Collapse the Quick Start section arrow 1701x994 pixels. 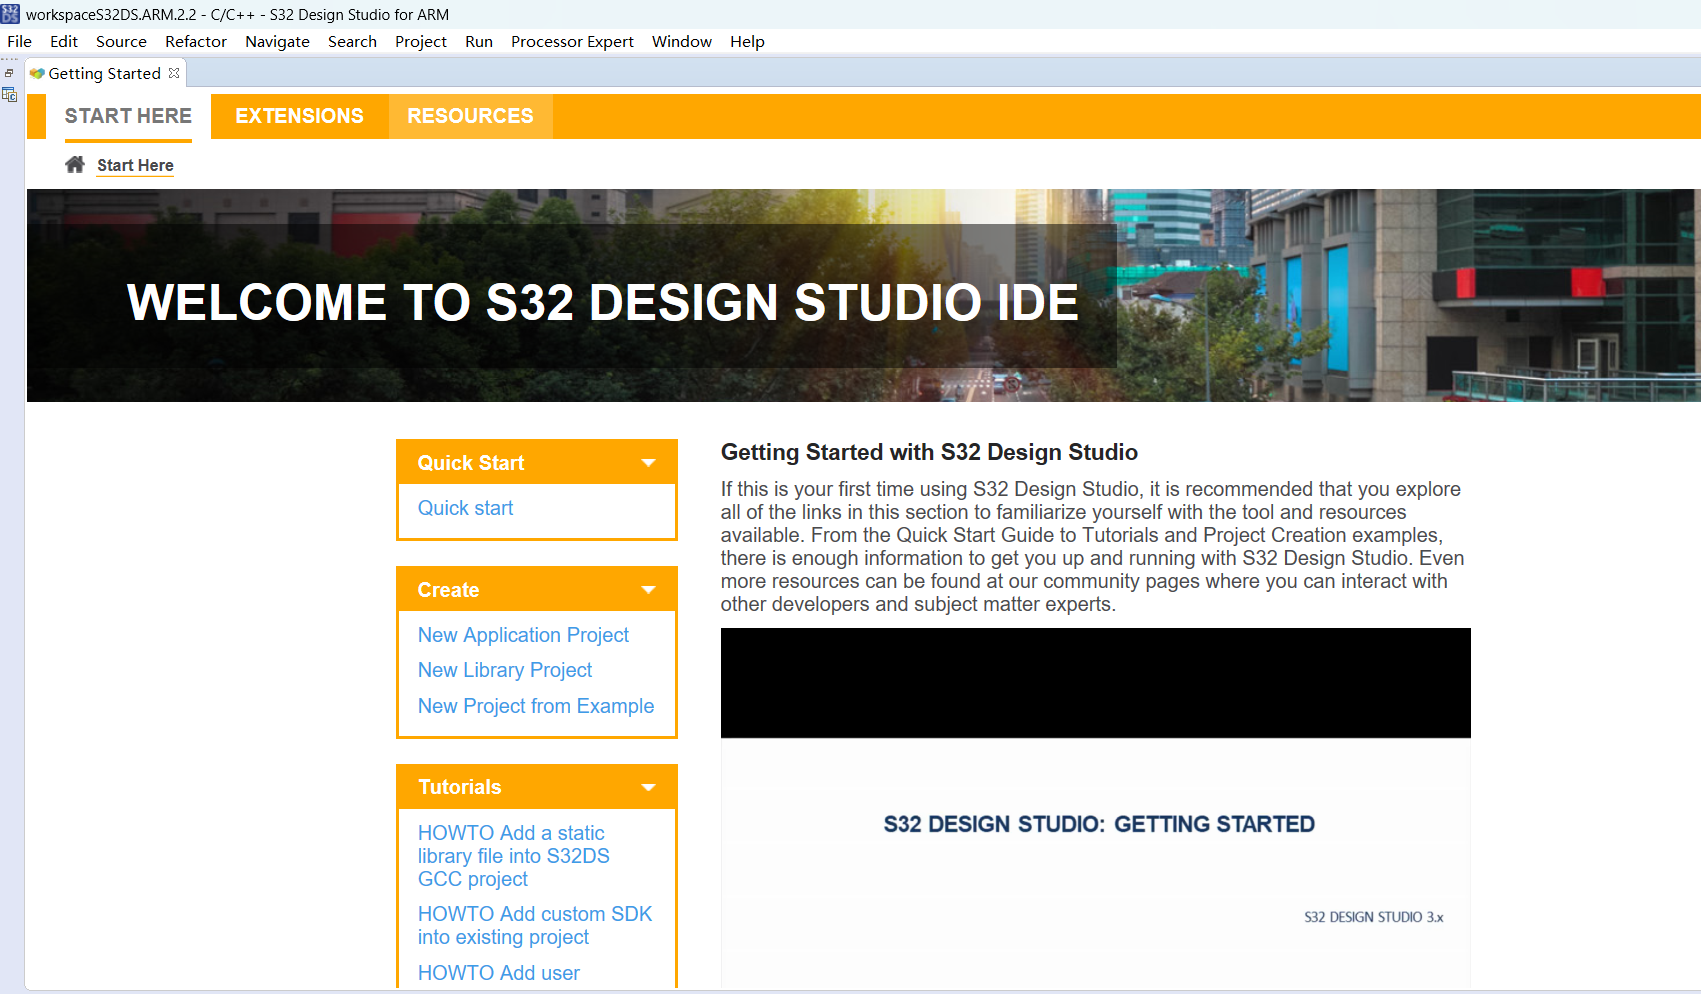coord(648,463)
